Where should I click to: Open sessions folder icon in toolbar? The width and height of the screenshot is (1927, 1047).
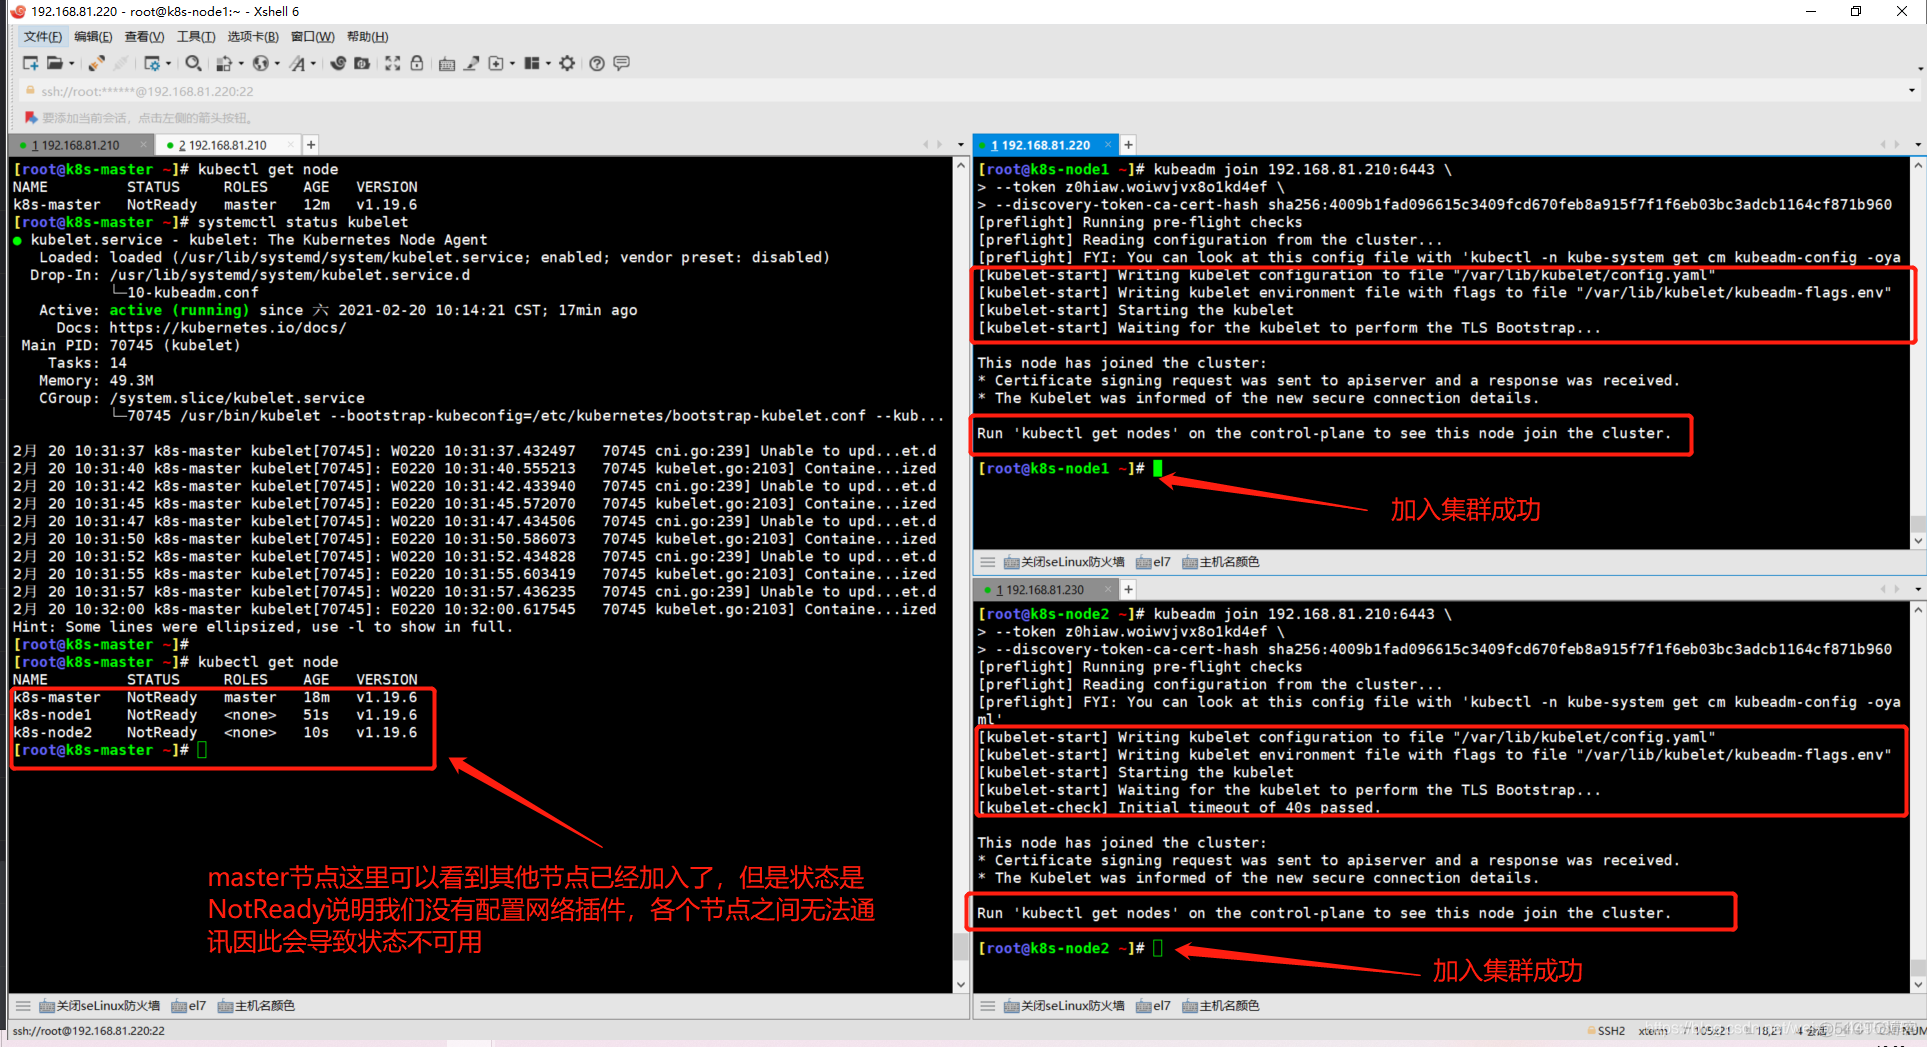click(54, 63)
